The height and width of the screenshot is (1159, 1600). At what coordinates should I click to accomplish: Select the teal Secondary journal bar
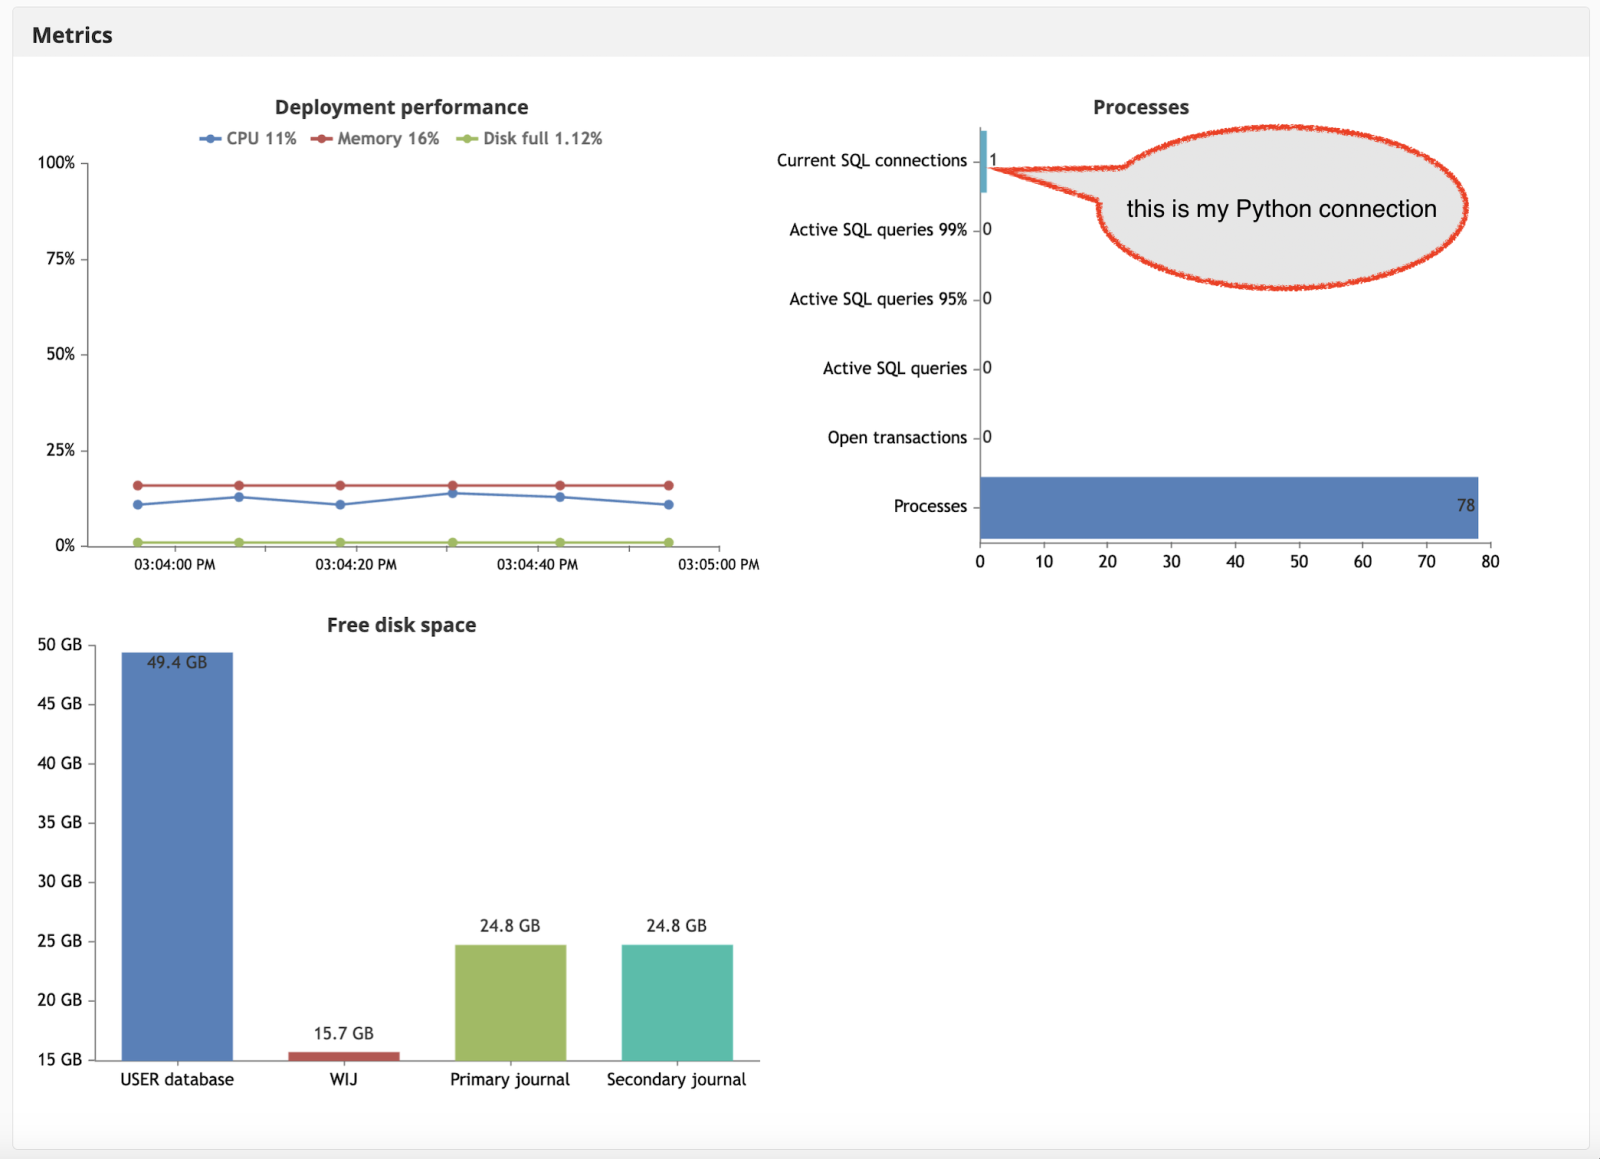pos(677,1002)
